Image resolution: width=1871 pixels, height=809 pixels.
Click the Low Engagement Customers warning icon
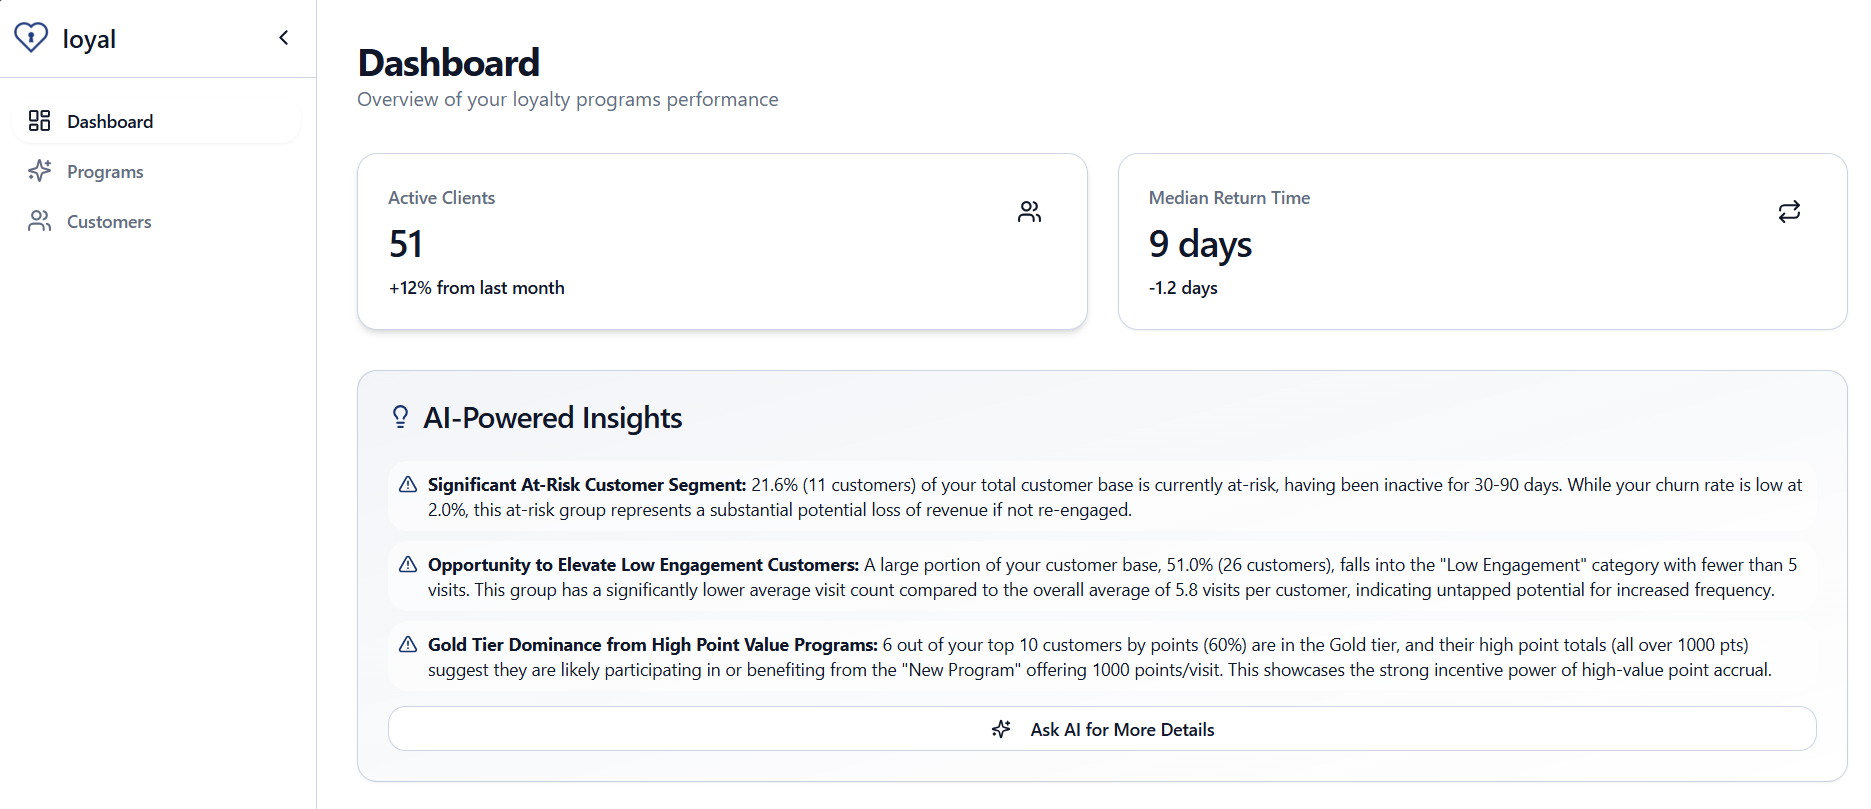pyautogui.click(x=408, y=565)
